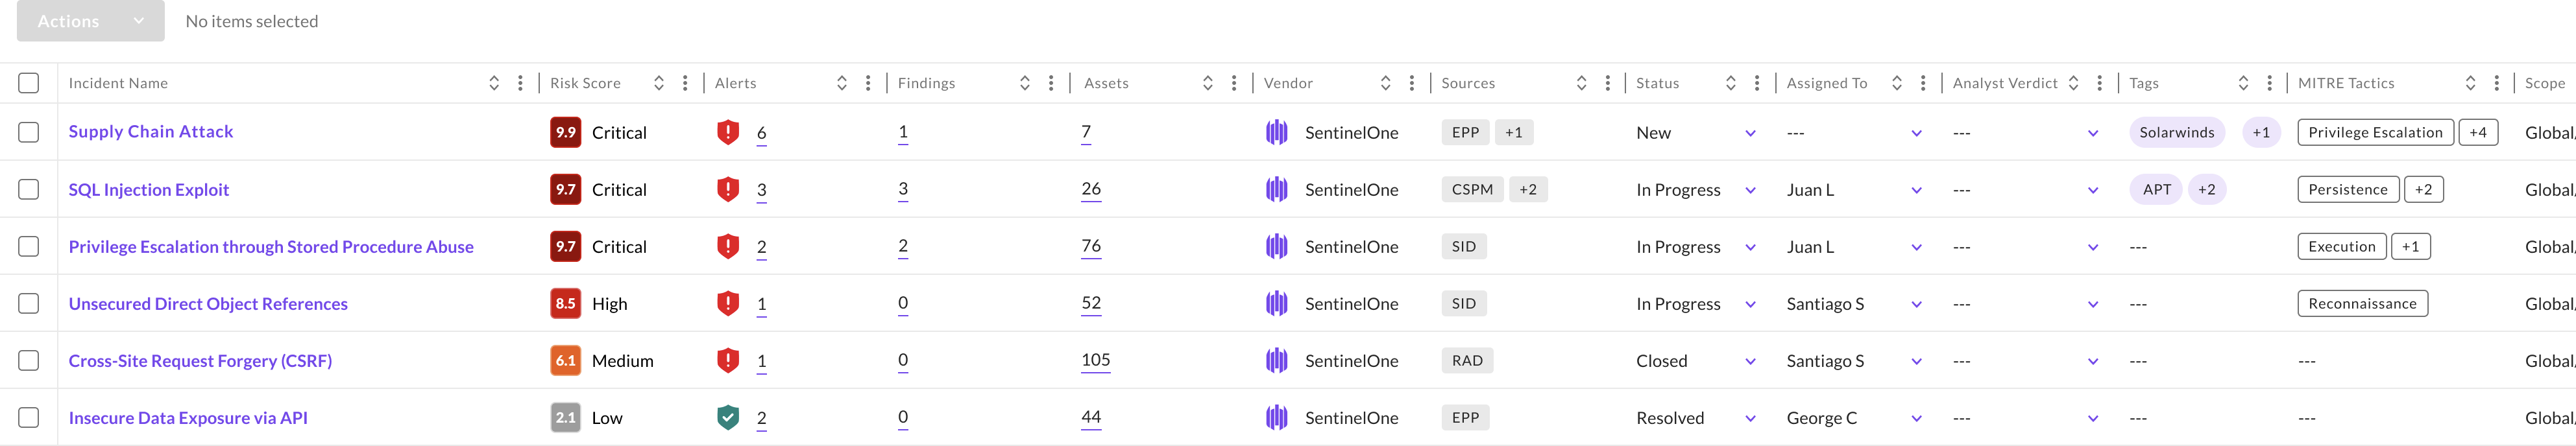
Task: Open analyst verdict dropdown for SQL Injection Exploit
Action: click(2093, 190)
